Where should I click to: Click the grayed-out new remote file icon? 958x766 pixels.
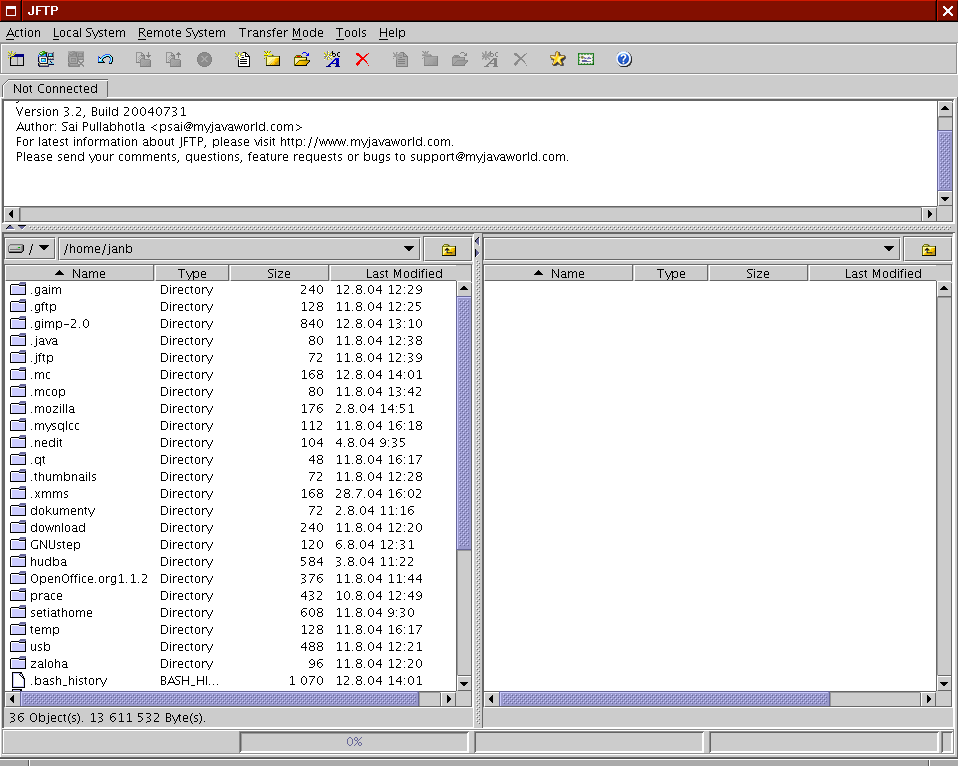pos(400,59)
